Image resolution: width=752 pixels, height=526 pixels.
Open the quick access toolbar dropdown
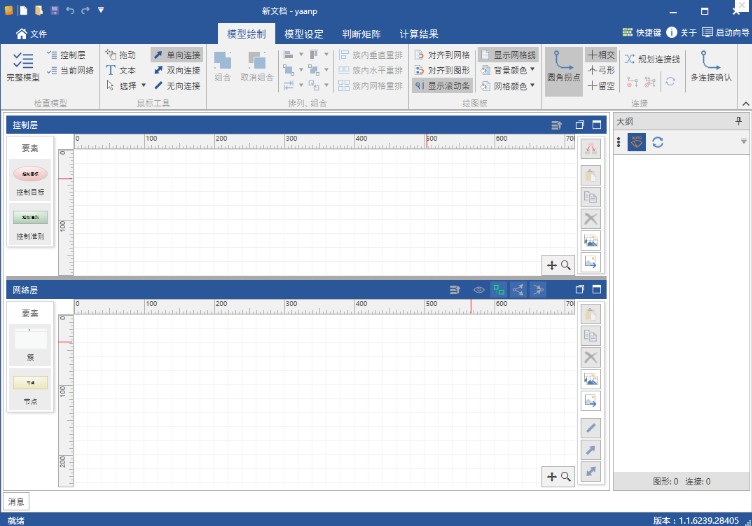pyautogui.click(x=101, y=10)
